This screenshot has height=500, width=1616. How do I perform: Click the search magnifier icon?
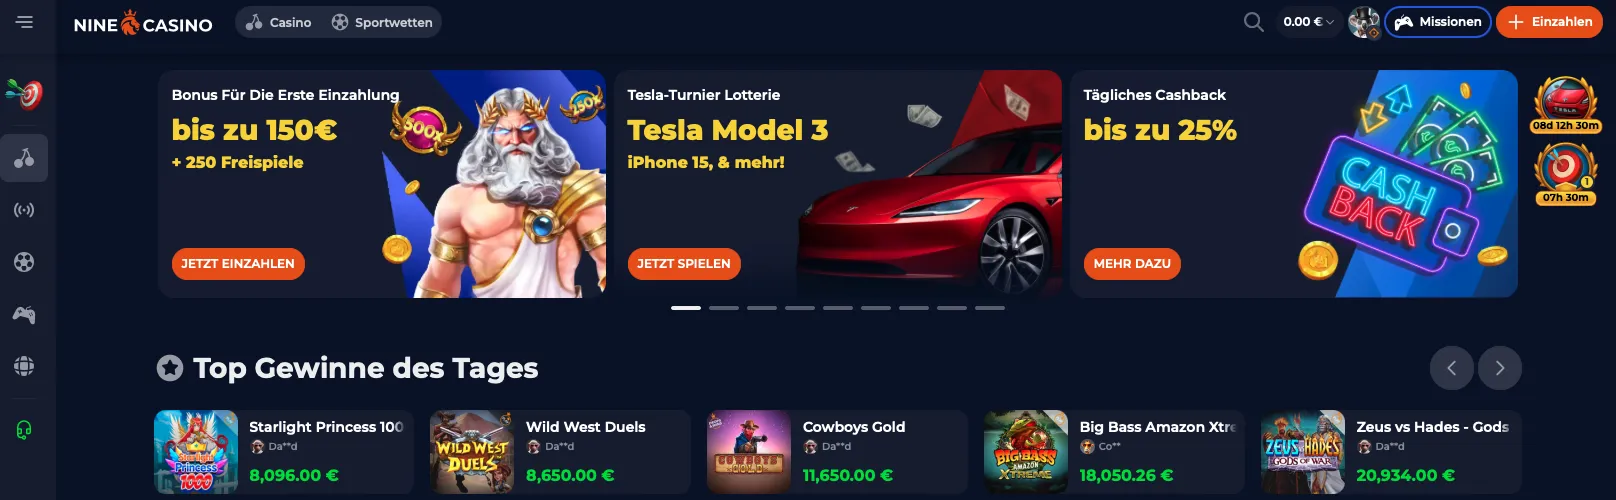[1253, 22]
